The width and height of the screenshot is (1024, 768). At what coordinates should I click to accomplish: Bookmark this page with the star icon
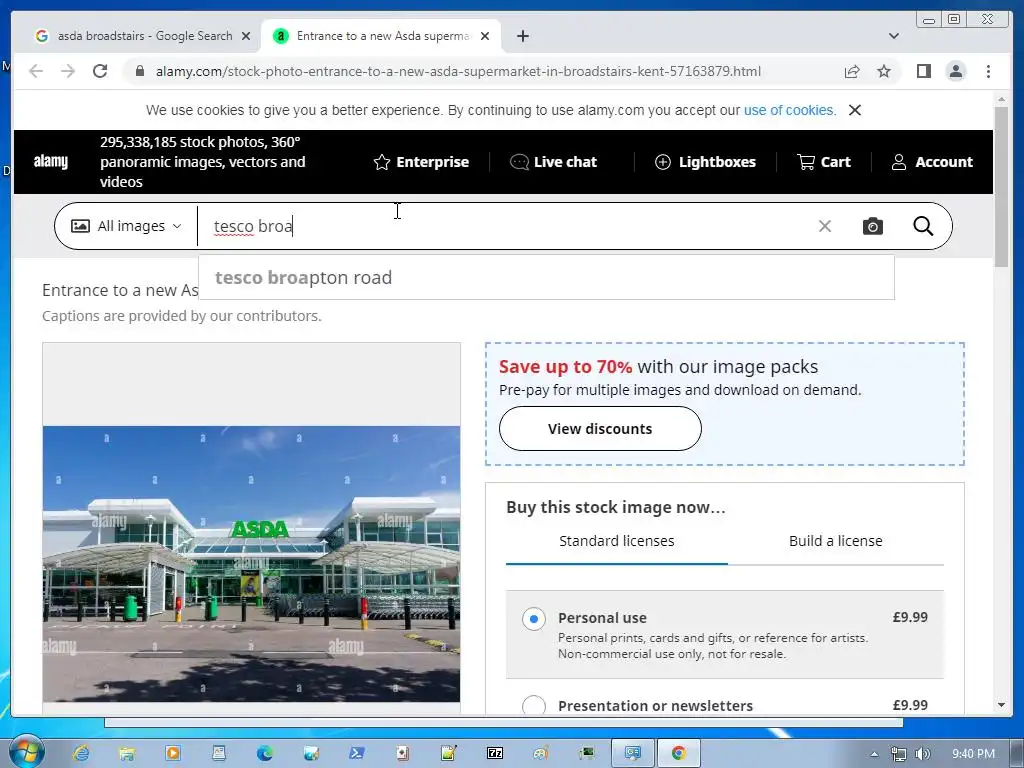tap(884, 71)
